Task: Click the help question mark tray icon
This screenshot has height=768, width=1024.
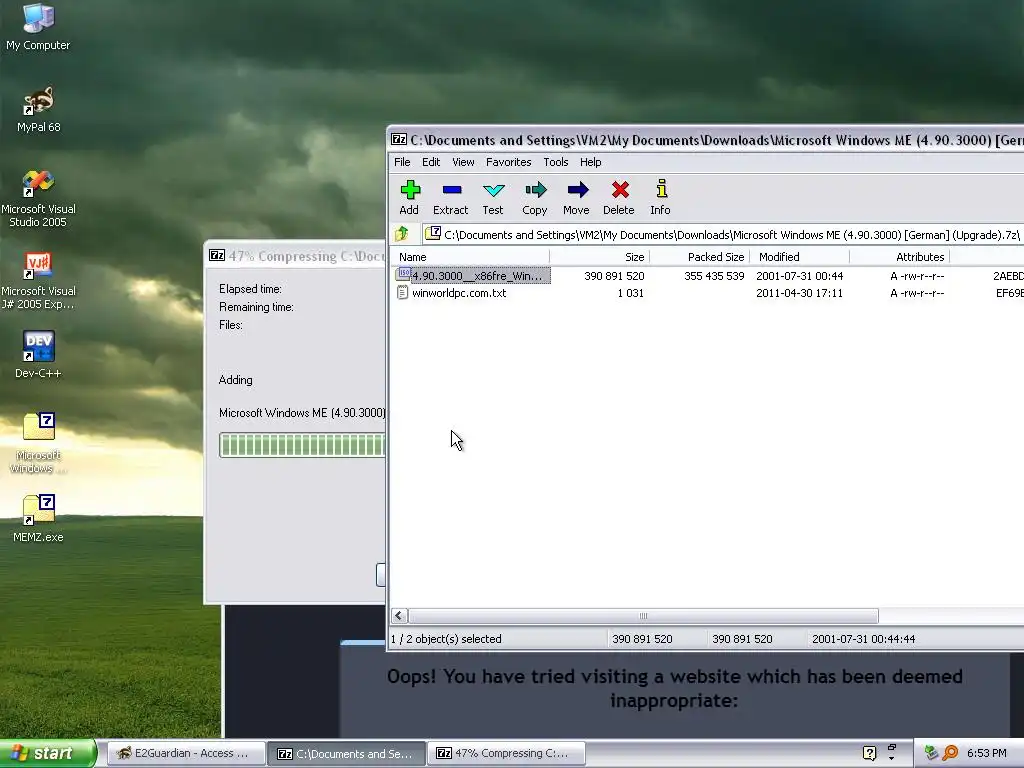Action: click(869, 754)
